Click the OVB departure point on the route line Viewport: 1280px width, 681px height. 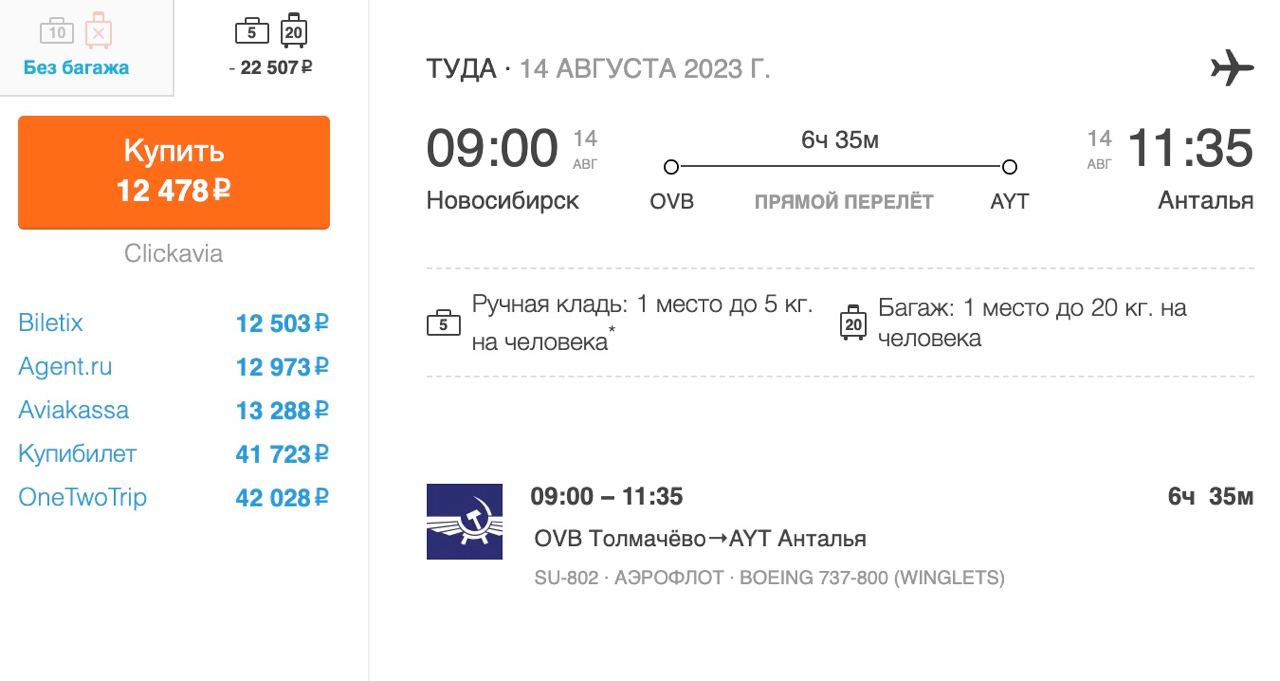click(671, 167)
